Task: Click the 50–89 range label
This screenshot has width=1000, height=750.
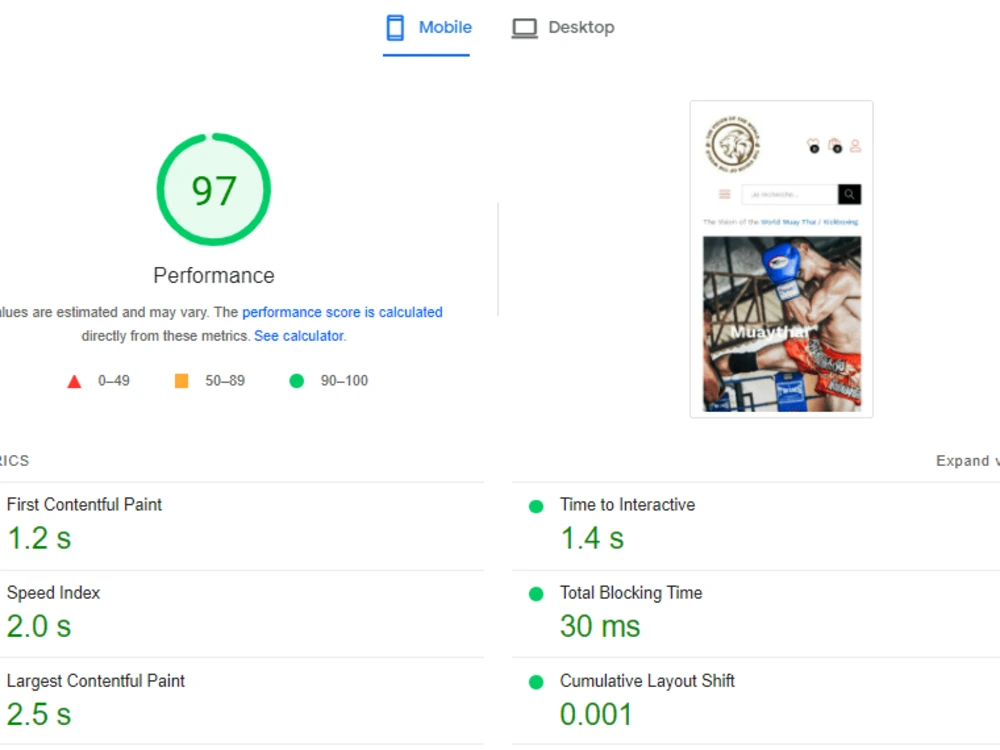Action: tap(225, 381)
